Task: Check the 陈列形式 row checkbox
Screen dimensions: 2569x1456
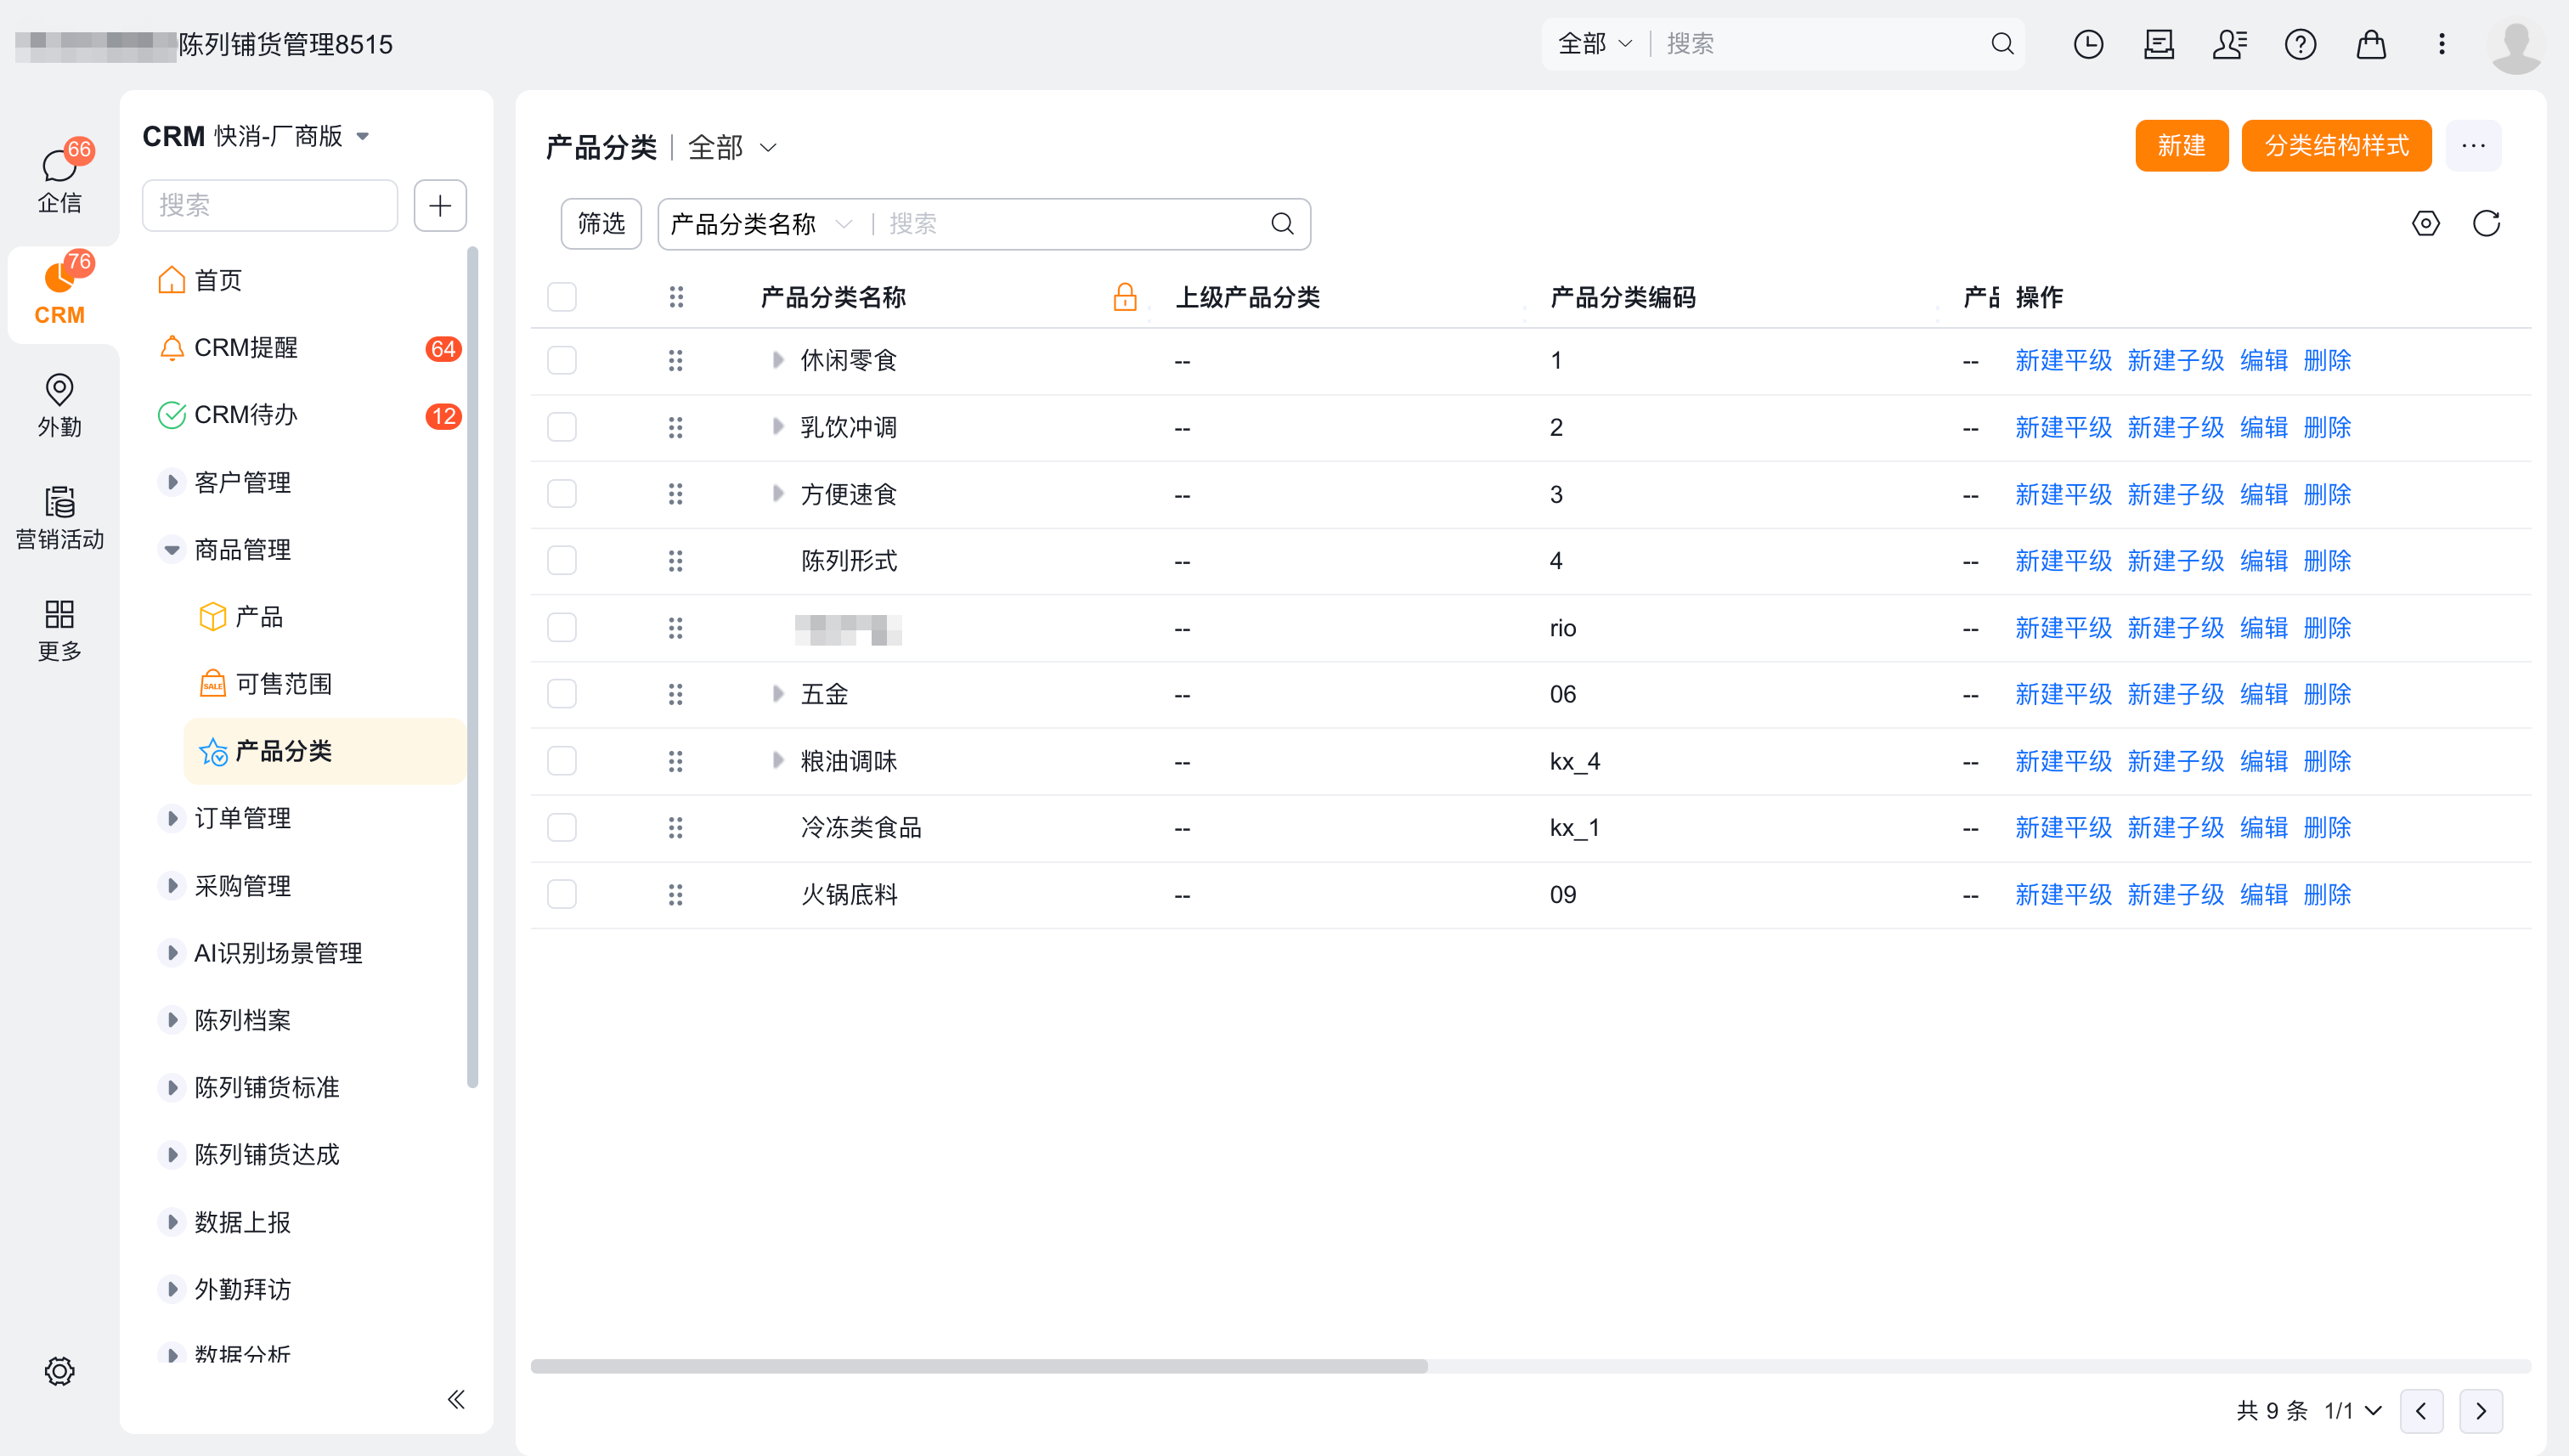Action: (562, 561)
